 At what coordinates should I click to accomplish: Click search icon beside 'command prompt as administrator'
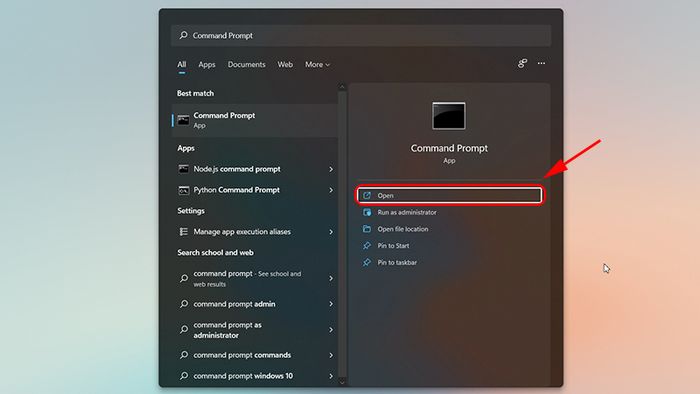[x=183, y=330]
